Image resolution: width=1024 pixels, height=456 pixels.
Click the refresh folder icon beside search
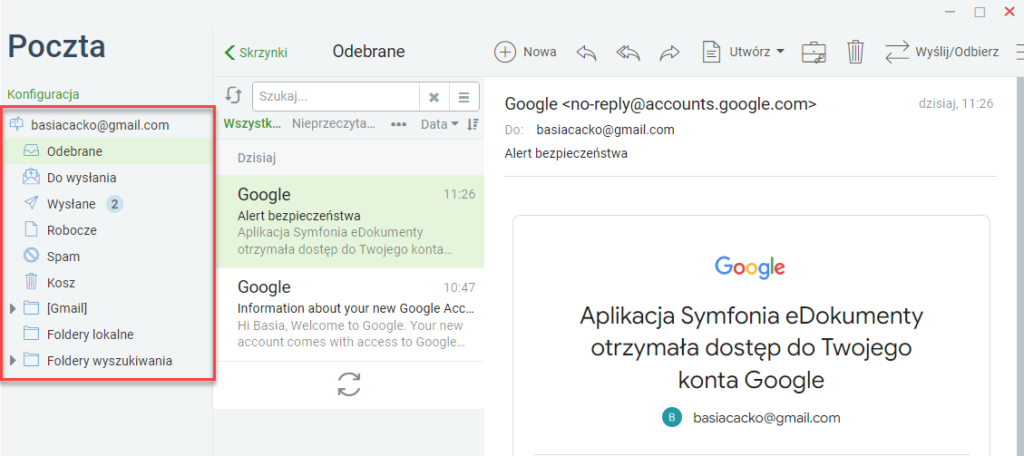(x=233, y=96)
